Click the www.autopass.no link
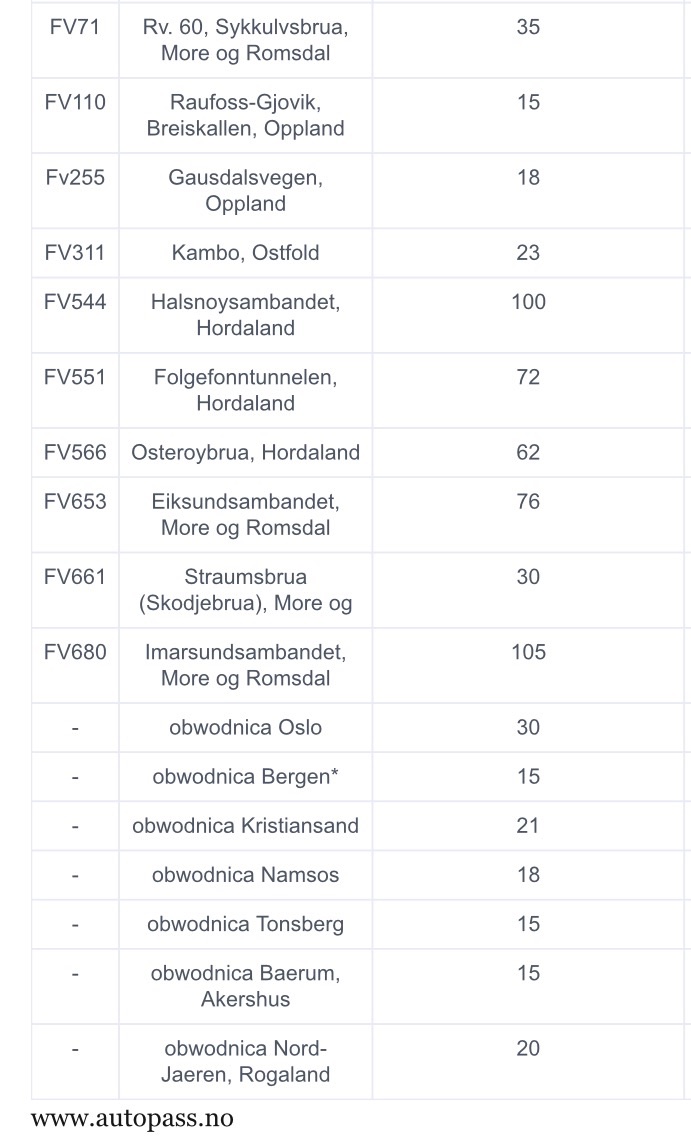The image size is (691, 1139). click(132, 1118)
